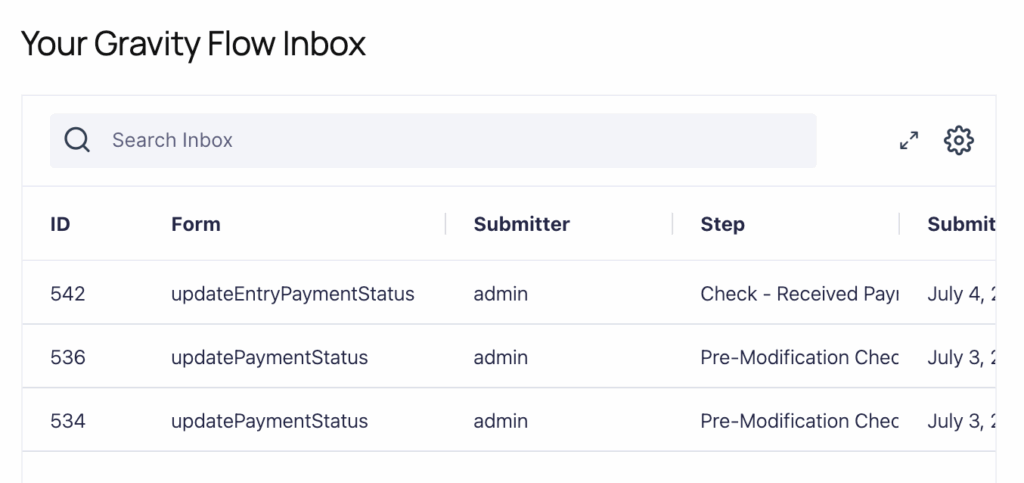
Task: Select the updateEntryPaymentStatus form row
Action: point(292,294)
